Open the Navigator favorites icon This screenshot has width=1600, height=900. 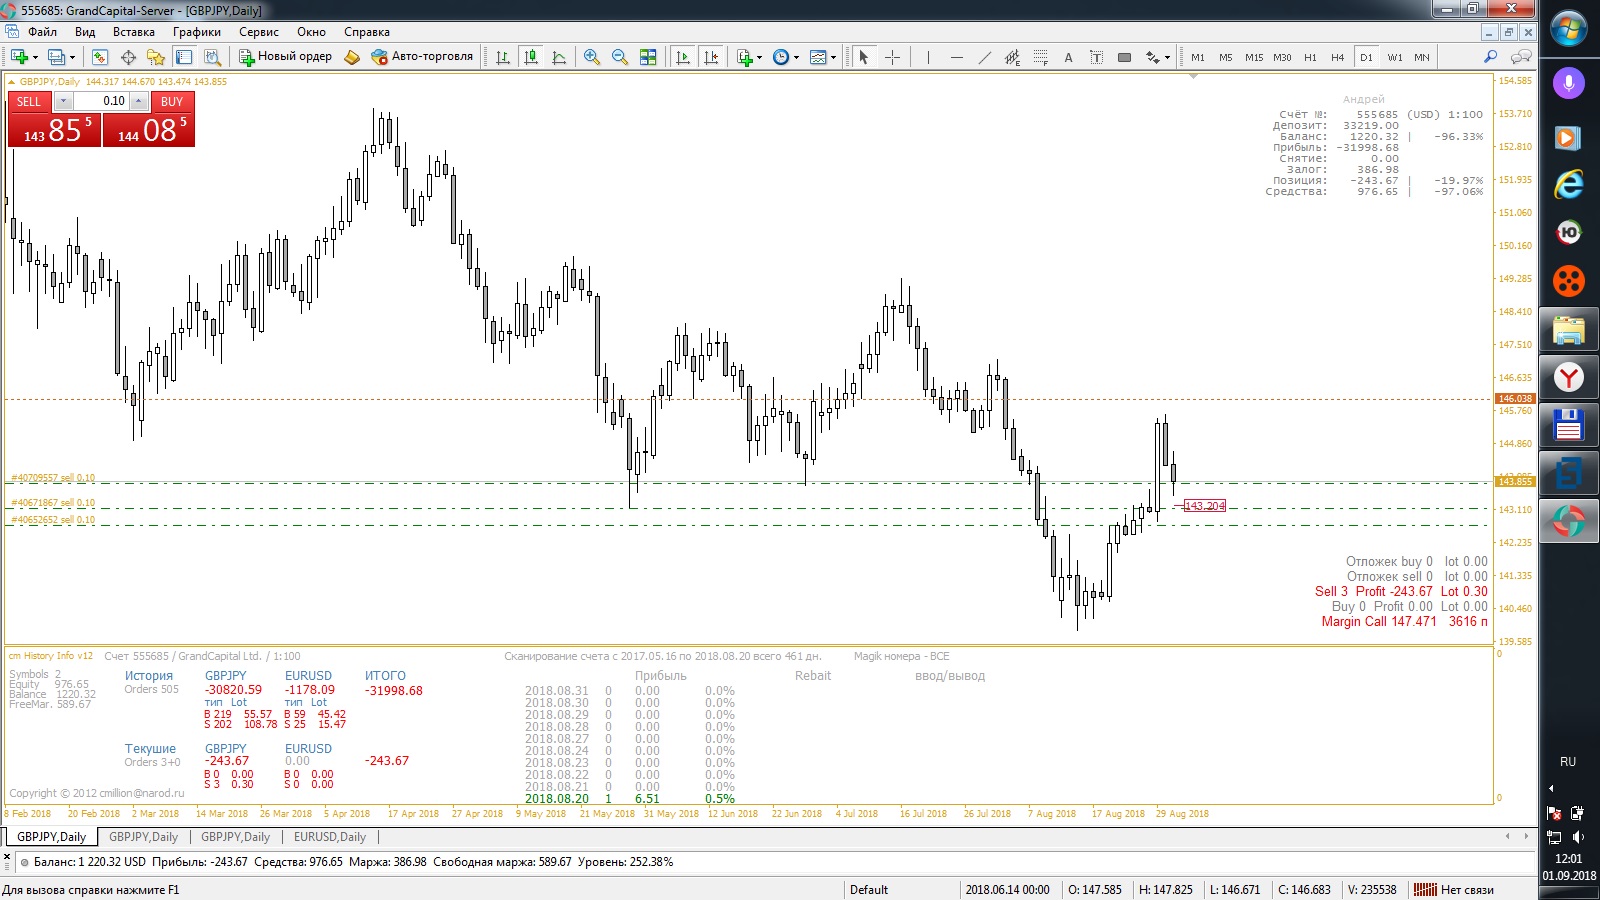click(x=156, y=57)
